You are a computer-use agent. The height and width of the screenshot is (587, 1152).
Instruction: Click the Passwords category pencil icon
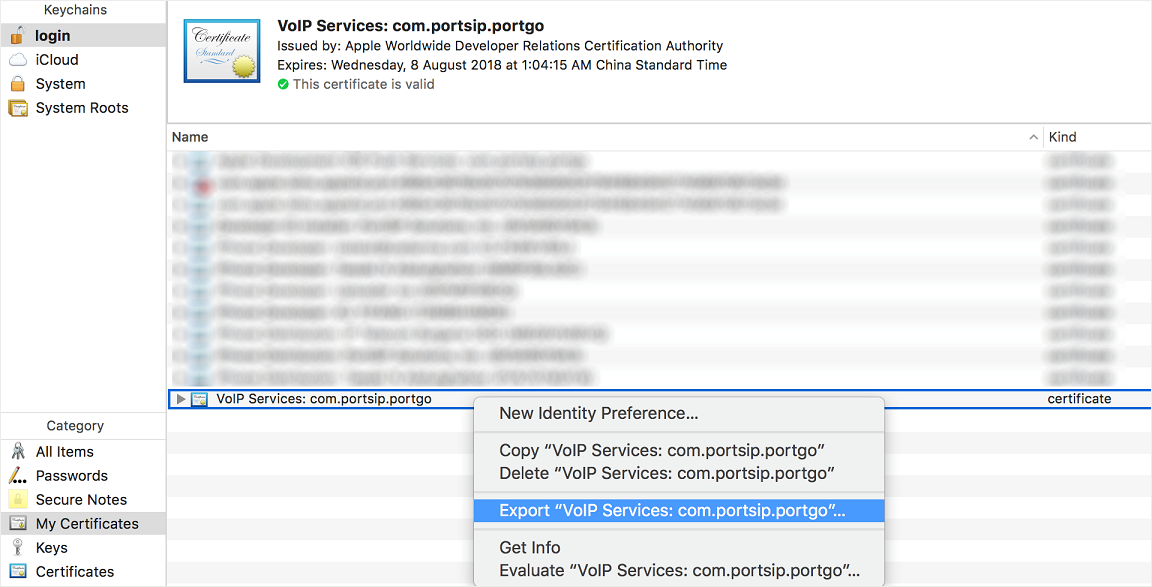(x=18, y=475)
